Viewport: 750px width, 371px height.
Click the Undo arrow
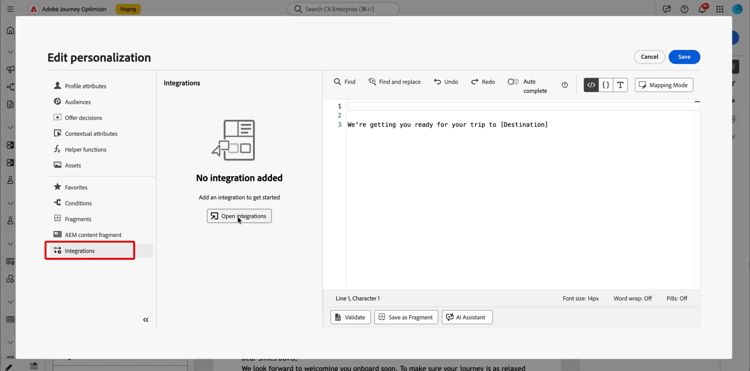[446, 82]
